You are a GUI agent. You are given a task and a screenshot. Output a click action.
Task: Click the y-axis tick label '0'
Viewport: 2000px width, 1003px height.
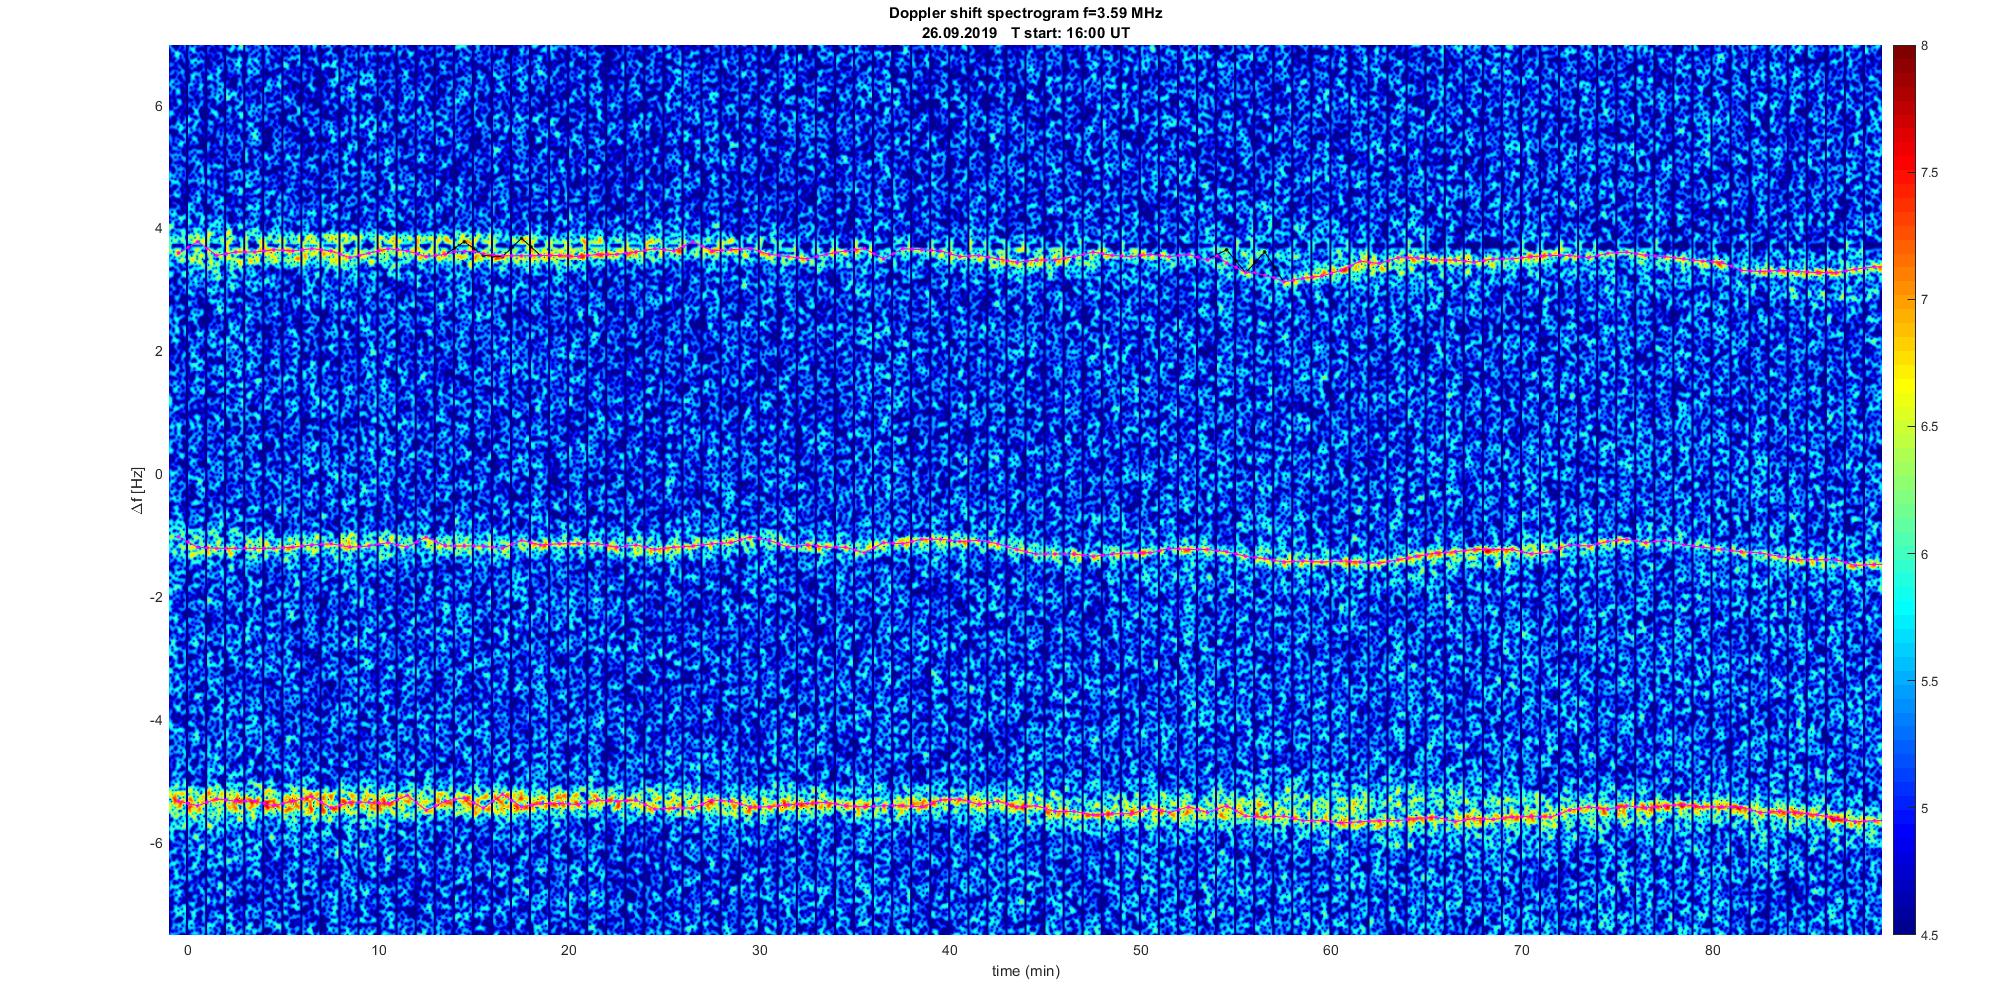click(x=157, y=474)
